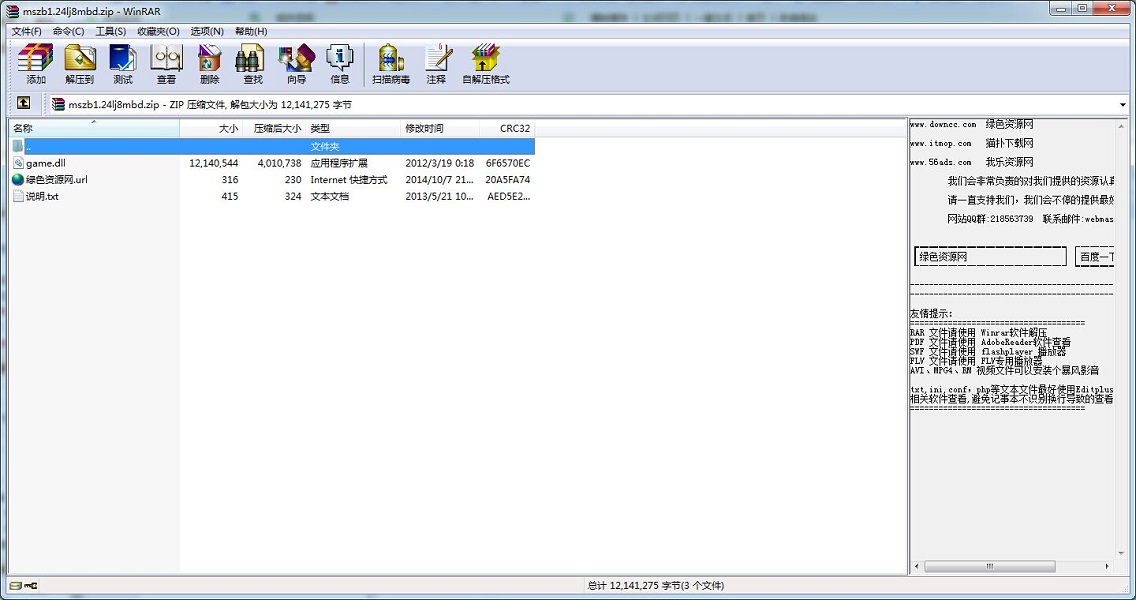
Task: Click 文件夹 type in selected row
Action: pyautogui.click(x=325, y=146)
